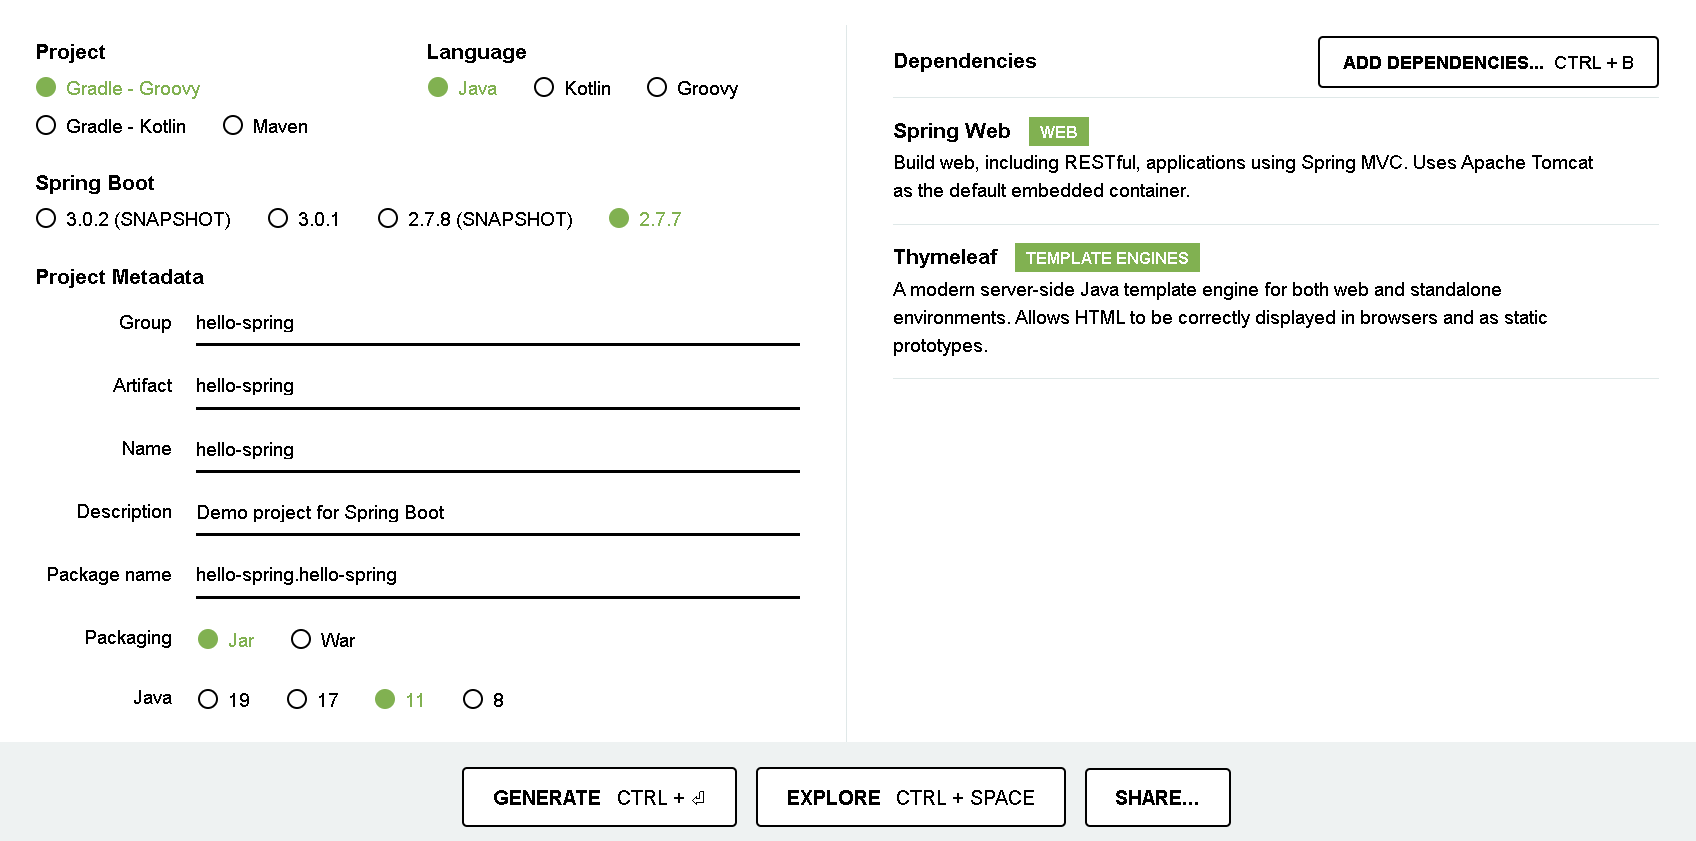Edit the Artifact text field
The height and width of the screenshot is (841, 1696).
(498, 386)
